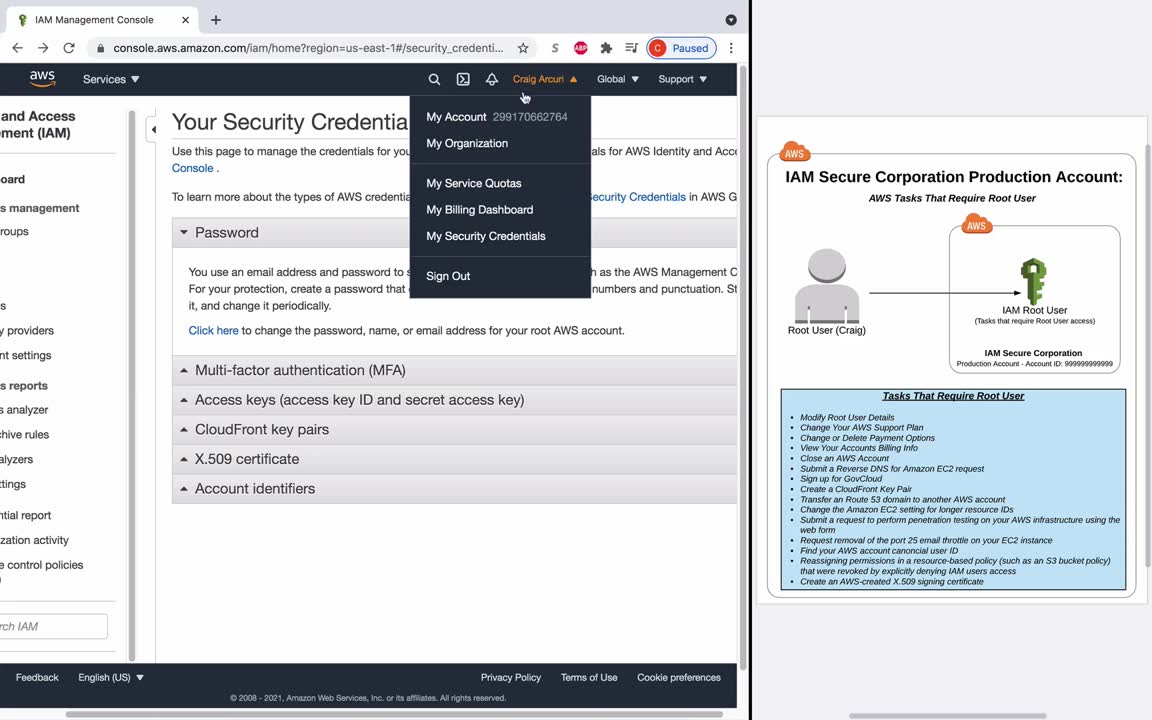Open Archive rules in sidebar
Screen dimensions: 1152x720
point(25,434)
